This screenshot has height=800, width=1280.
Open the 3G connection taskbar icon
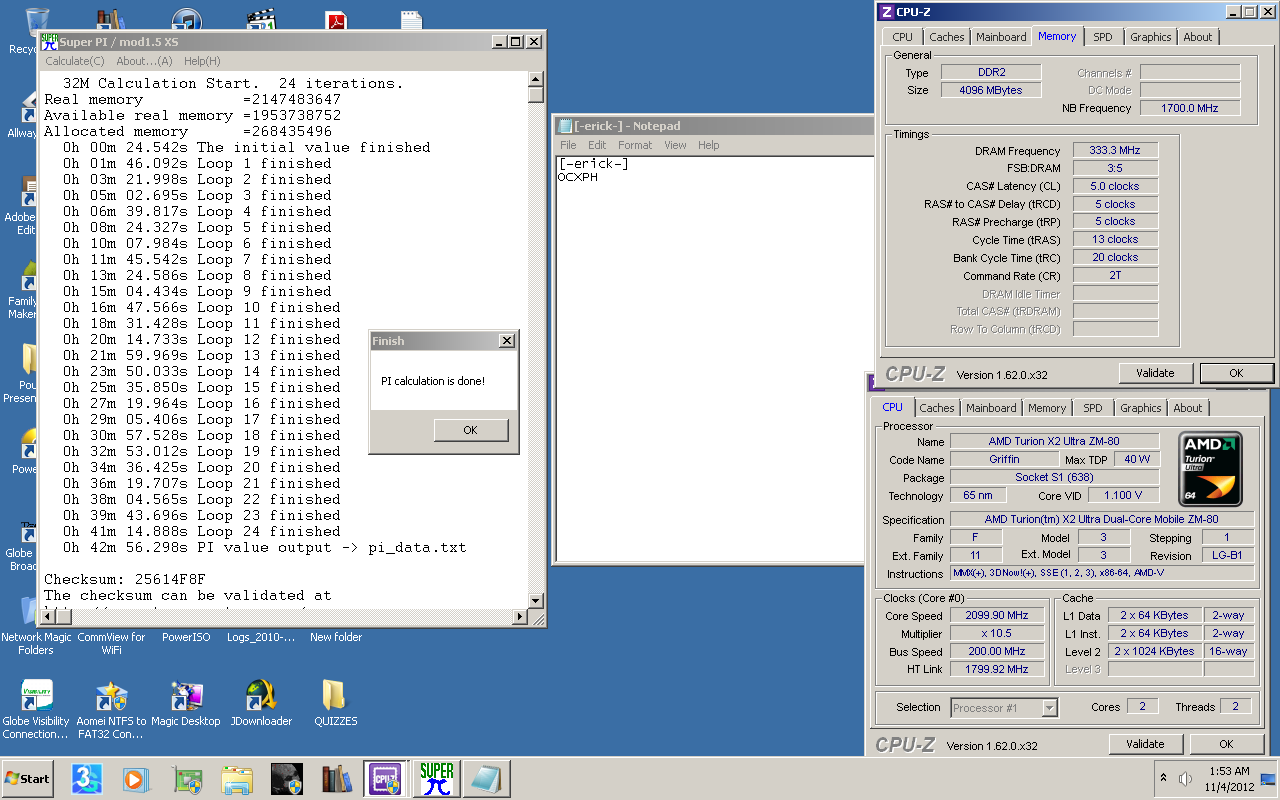[87, 778]
